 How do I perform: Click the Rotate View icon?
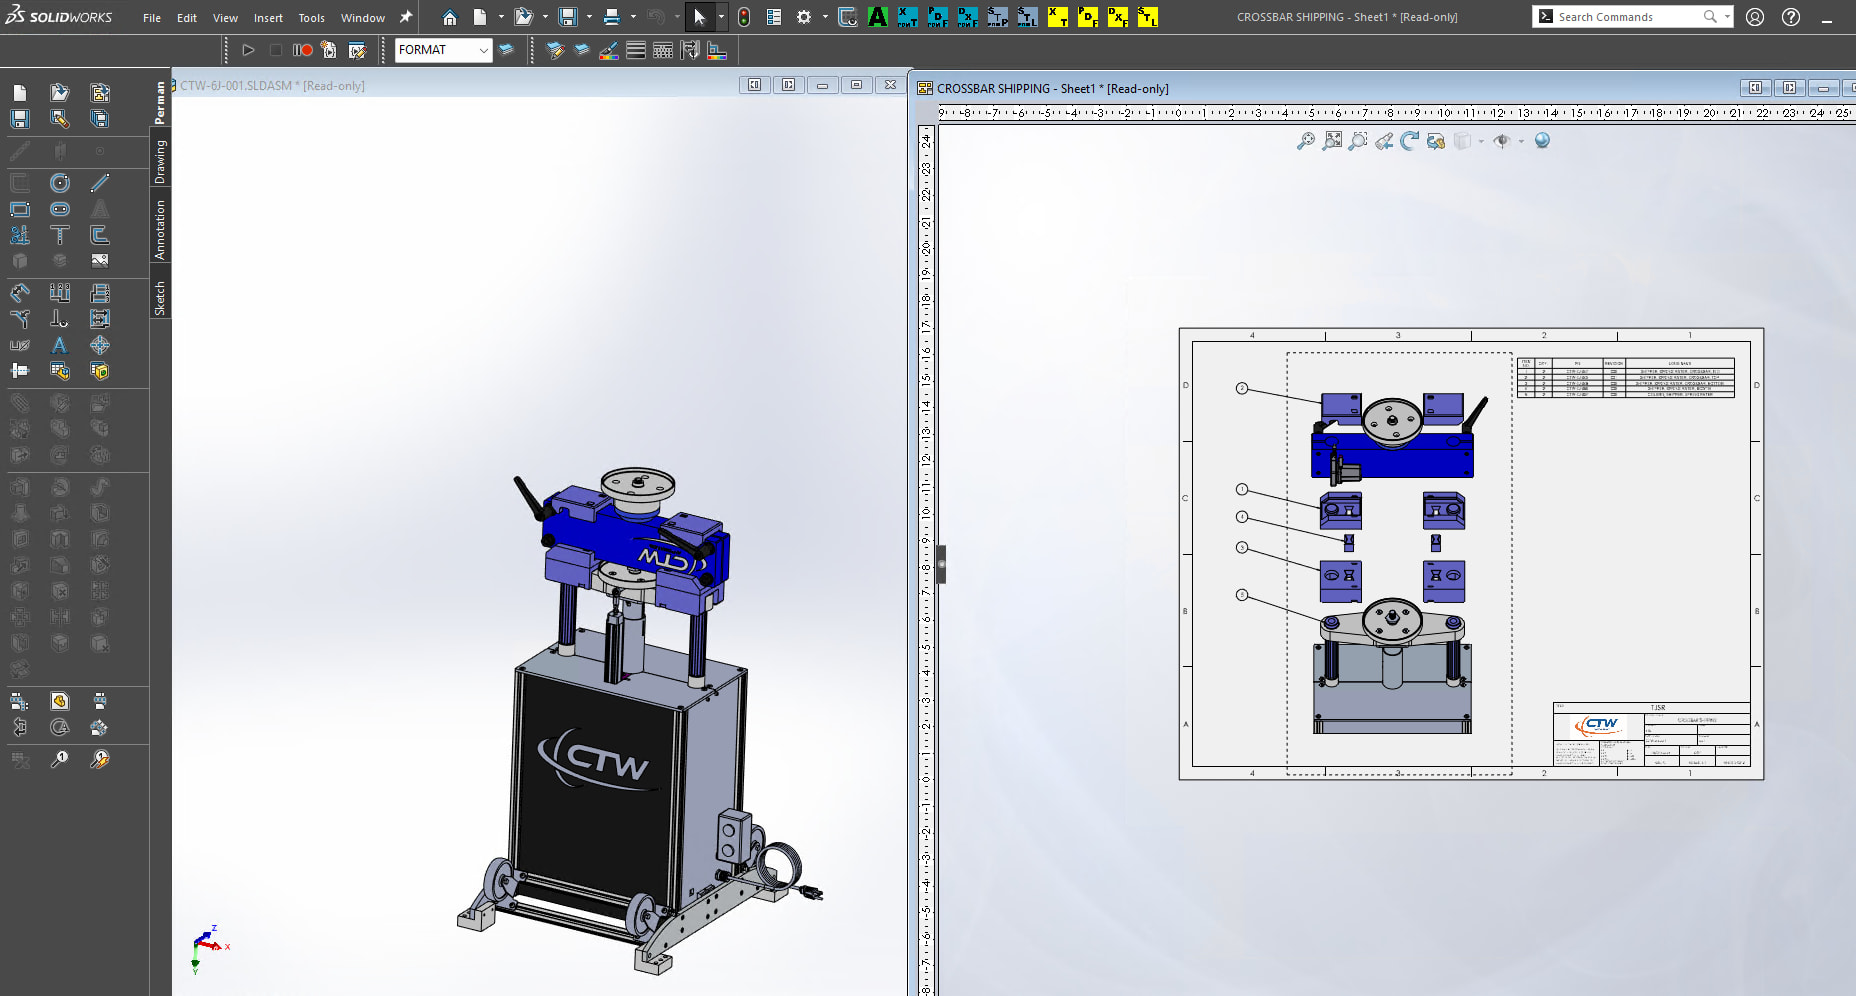tap(1409, 141)
